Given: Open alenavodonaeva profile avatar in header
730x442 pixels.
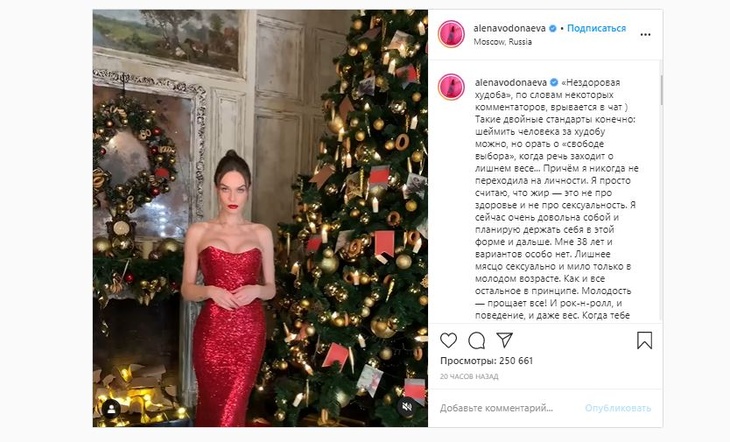Looking at the screenshot, I should pyautogui.click(x=451, y=34).
